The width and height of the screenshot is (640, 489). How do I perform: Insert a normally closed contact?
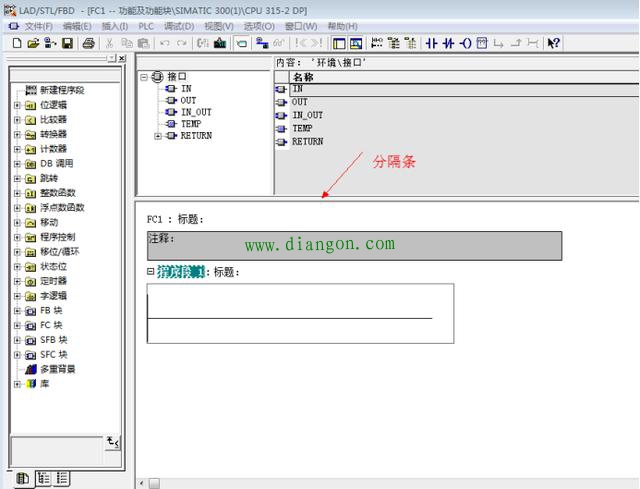(x=449, y=43)
